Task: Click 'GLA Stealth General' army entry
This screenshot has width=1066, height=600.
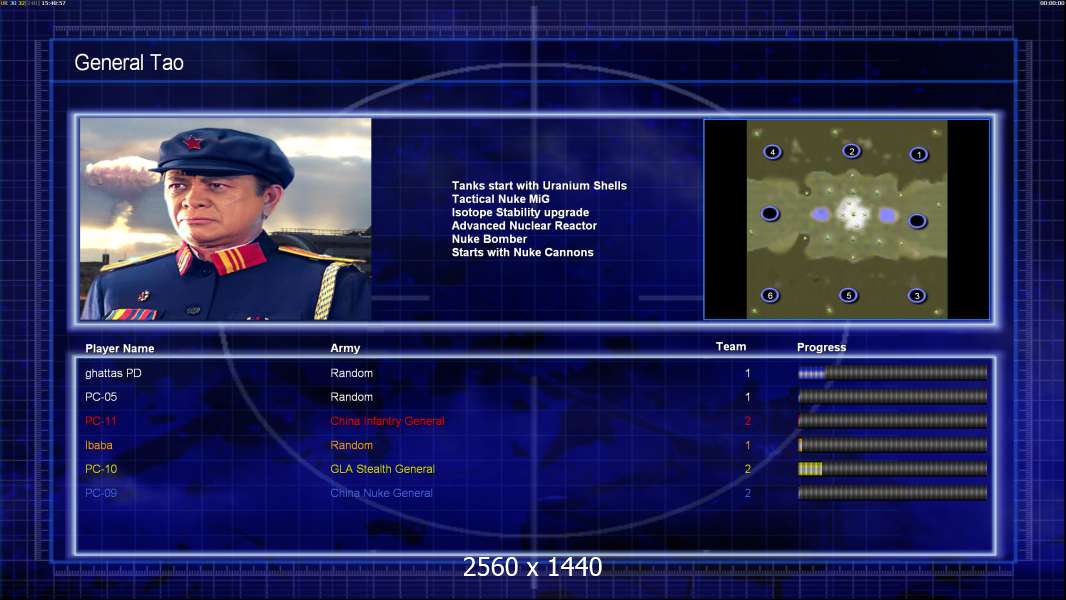Action: (x=382, y=469)
